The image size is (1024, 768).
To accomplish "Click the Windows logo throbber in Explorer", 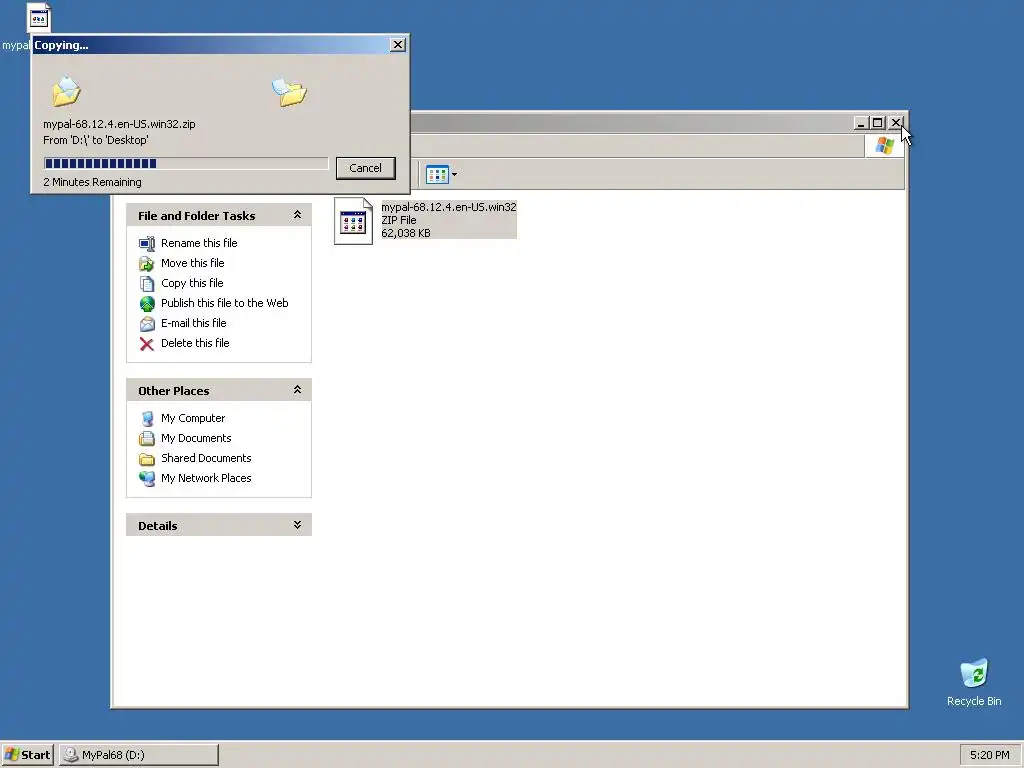I will (x=885, y=145).
